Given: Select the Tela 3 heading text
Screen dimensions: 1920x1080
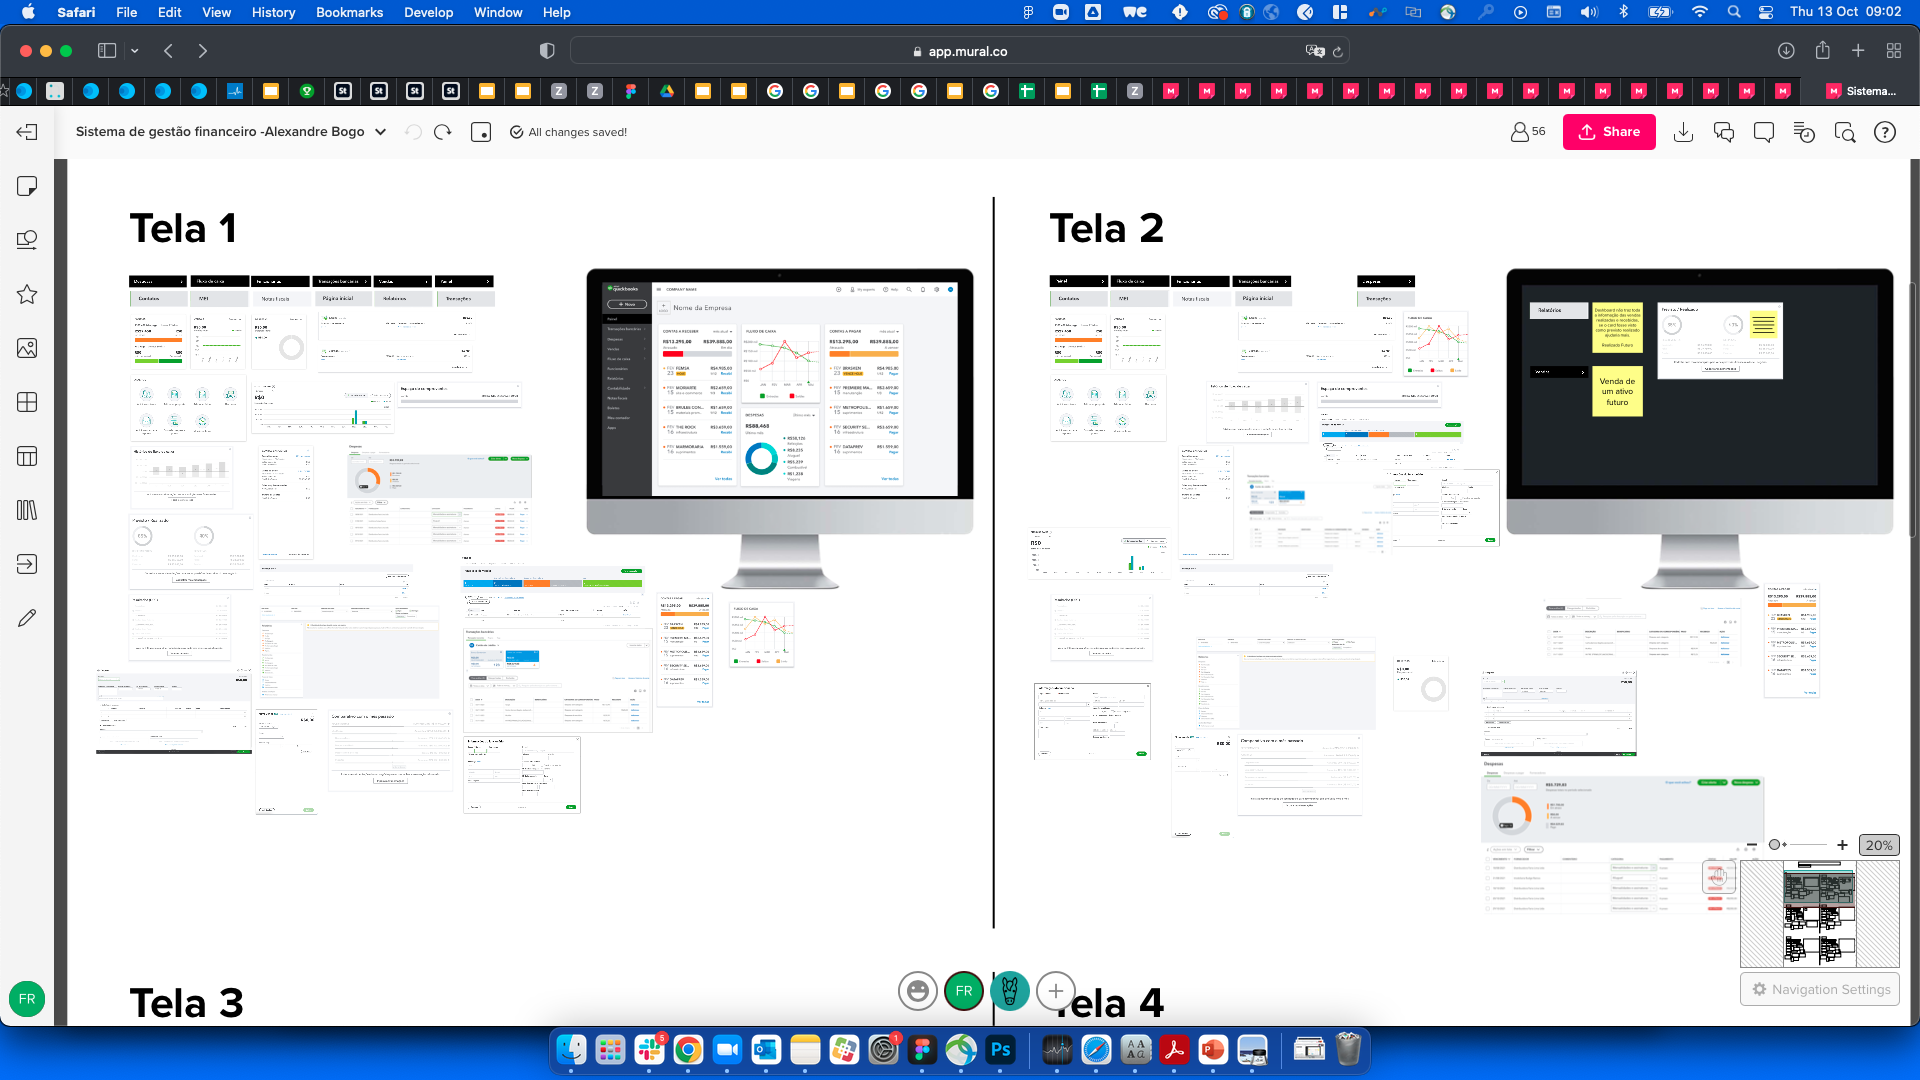Looking at the screenshot, I should (186, 1003).
